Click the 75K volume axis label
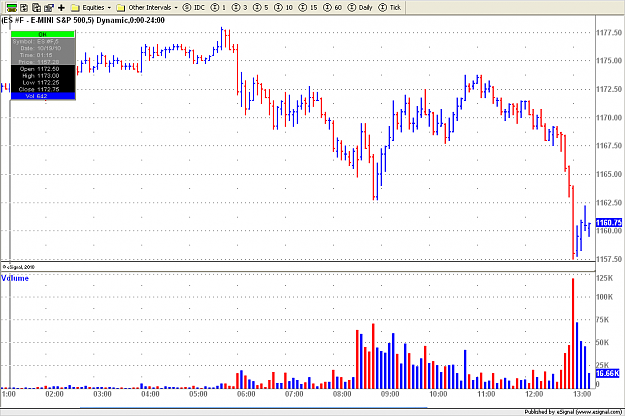Image resolution: width=625 pixels, height=416 pixels. coord(603,320)
